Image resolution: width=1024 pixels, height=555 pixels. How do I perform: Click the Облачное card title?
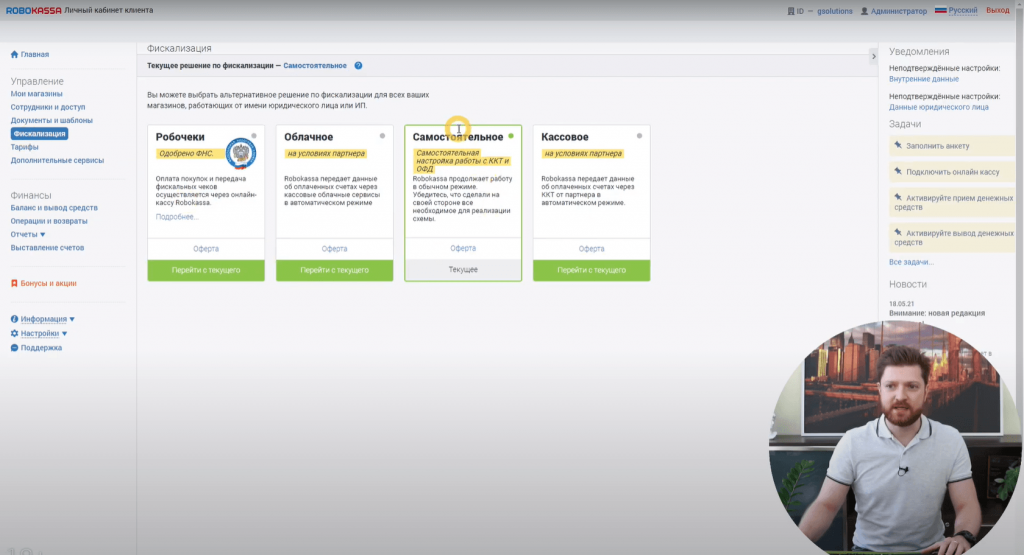pyautogui.click(x=308, y=137)
